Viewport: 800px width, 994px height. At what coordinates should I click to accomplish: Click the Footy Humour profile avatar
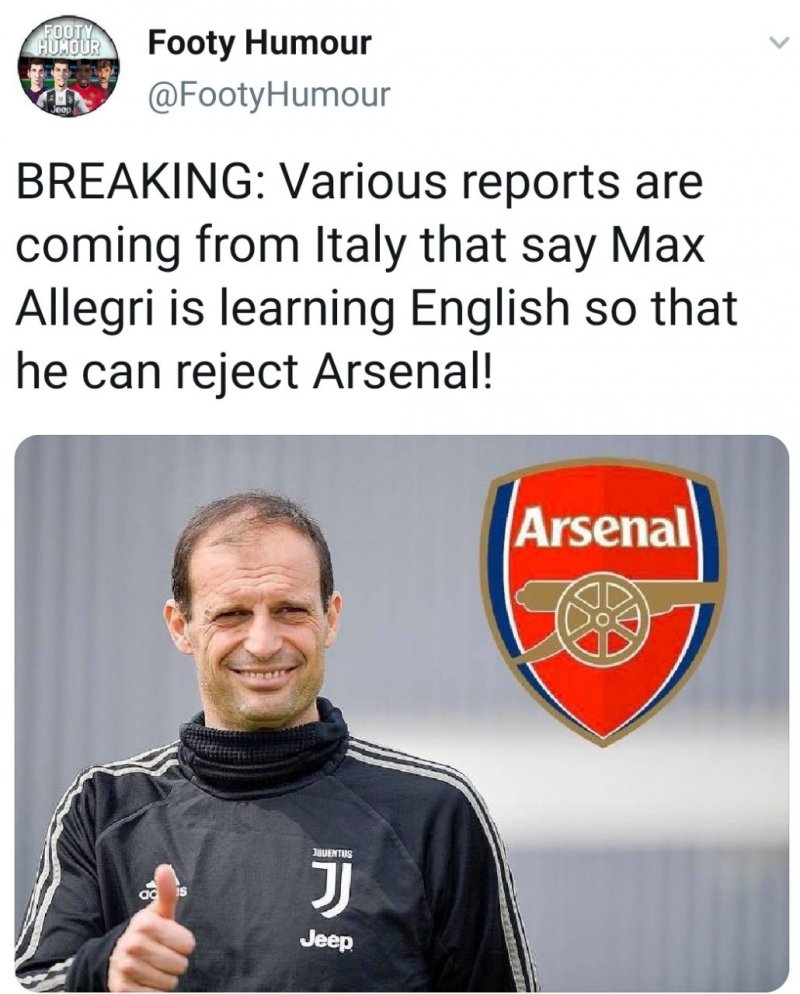(68, 70)
